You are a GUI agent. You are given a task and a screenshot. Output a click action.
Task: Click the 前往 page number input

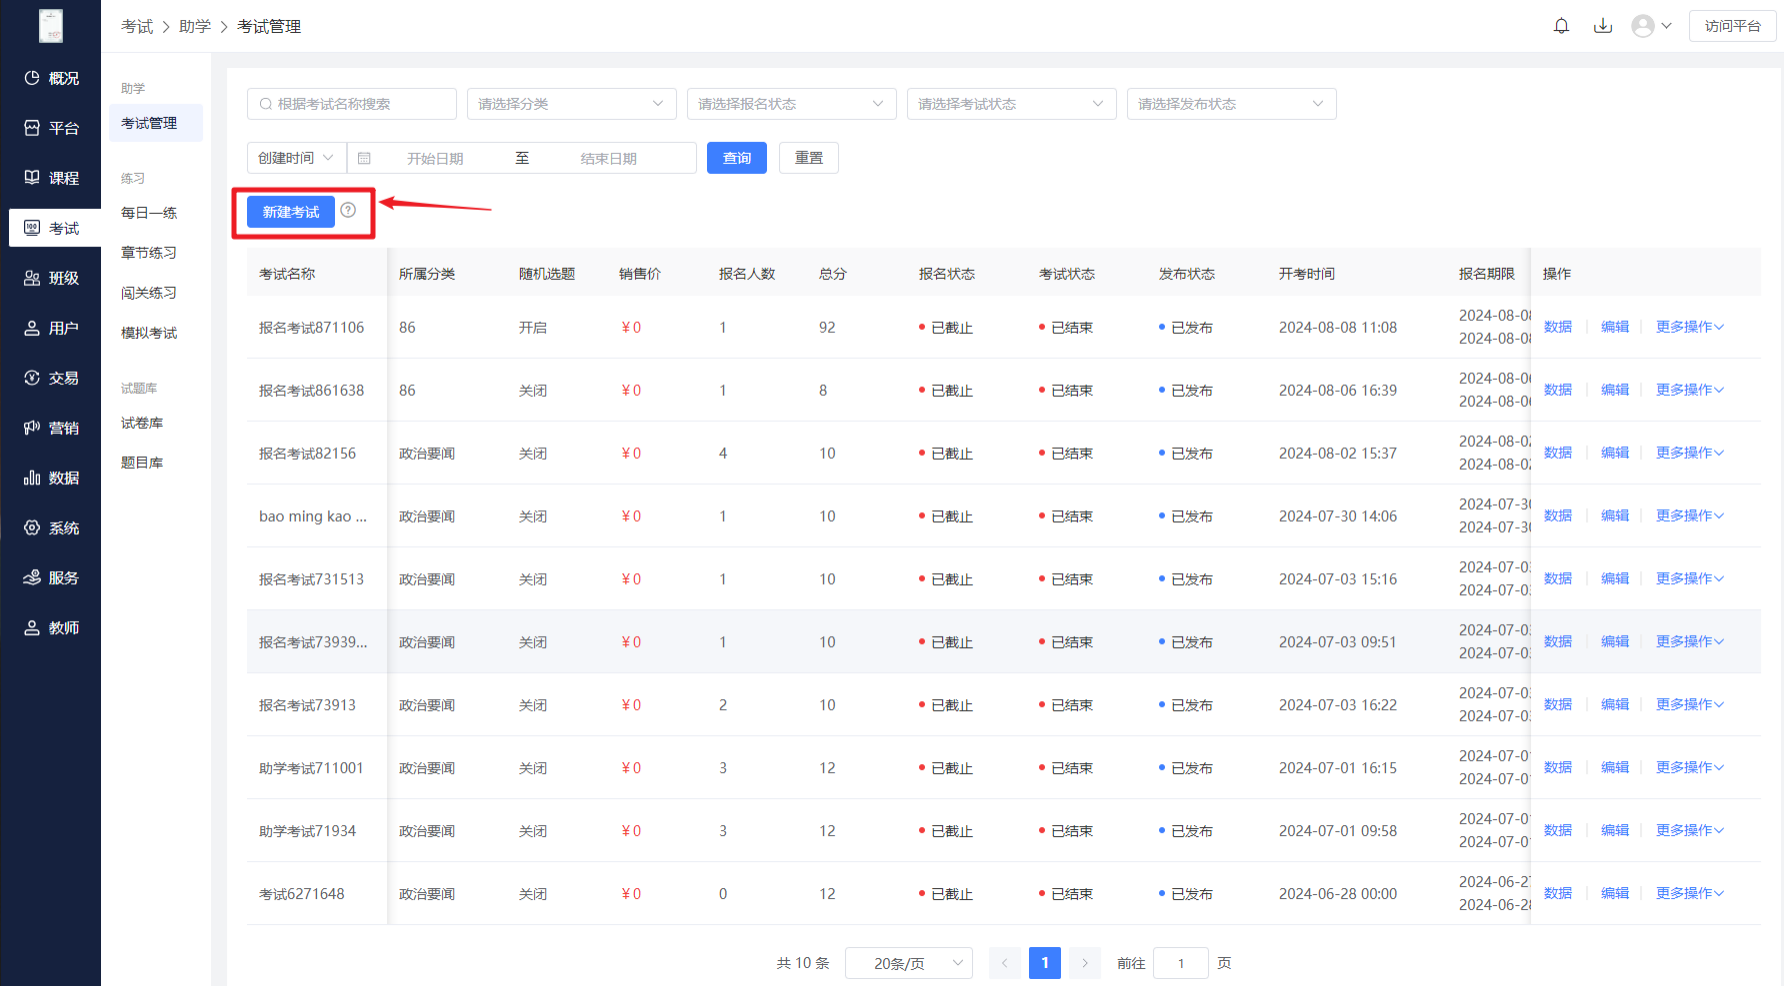[1181, 963]
